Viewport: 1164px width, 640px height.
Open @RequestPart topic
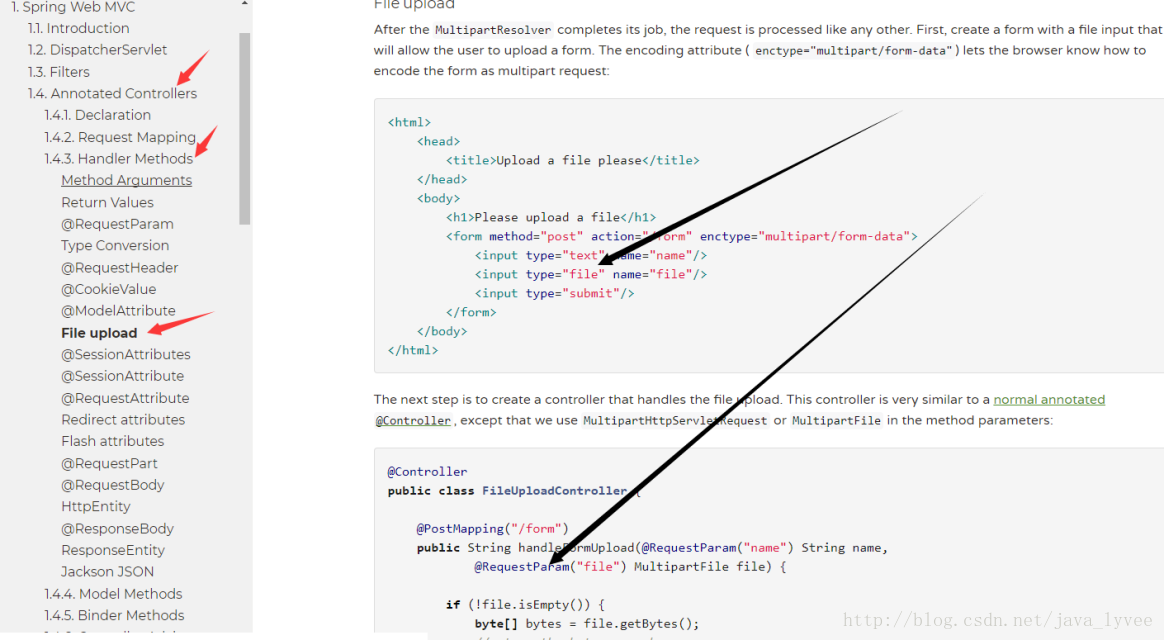pyautogui.click(x=109, y=464)
